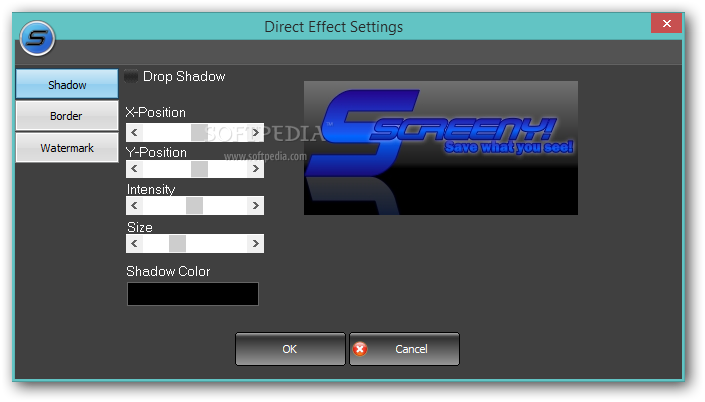Click the Drop Shadow label text

point(184,76)
